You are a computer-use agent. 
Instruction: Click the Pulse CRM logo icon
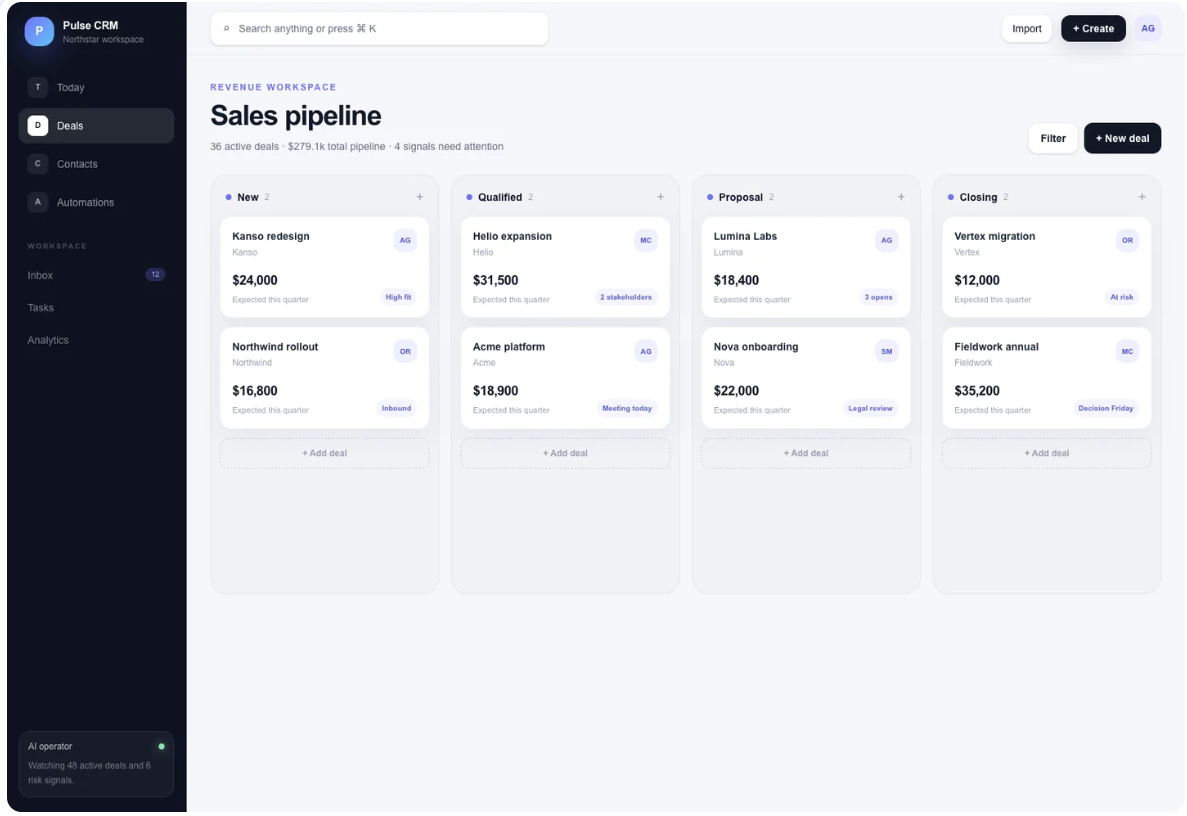(39, 31)
